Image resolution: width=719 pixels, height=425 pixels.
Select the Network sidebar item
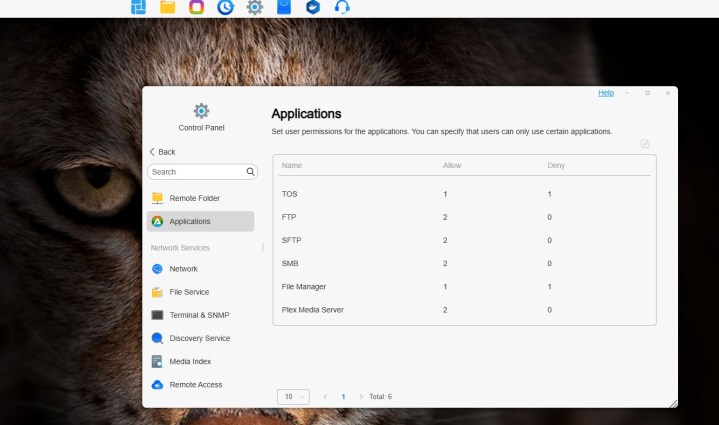183,269
